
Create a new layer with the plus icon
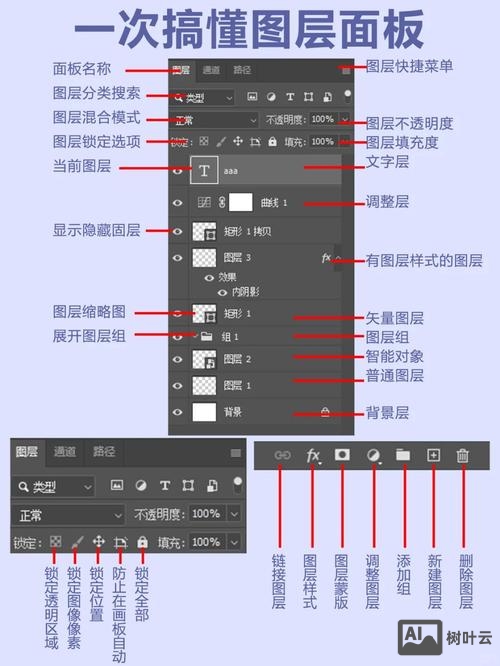[x=433, y=455]
